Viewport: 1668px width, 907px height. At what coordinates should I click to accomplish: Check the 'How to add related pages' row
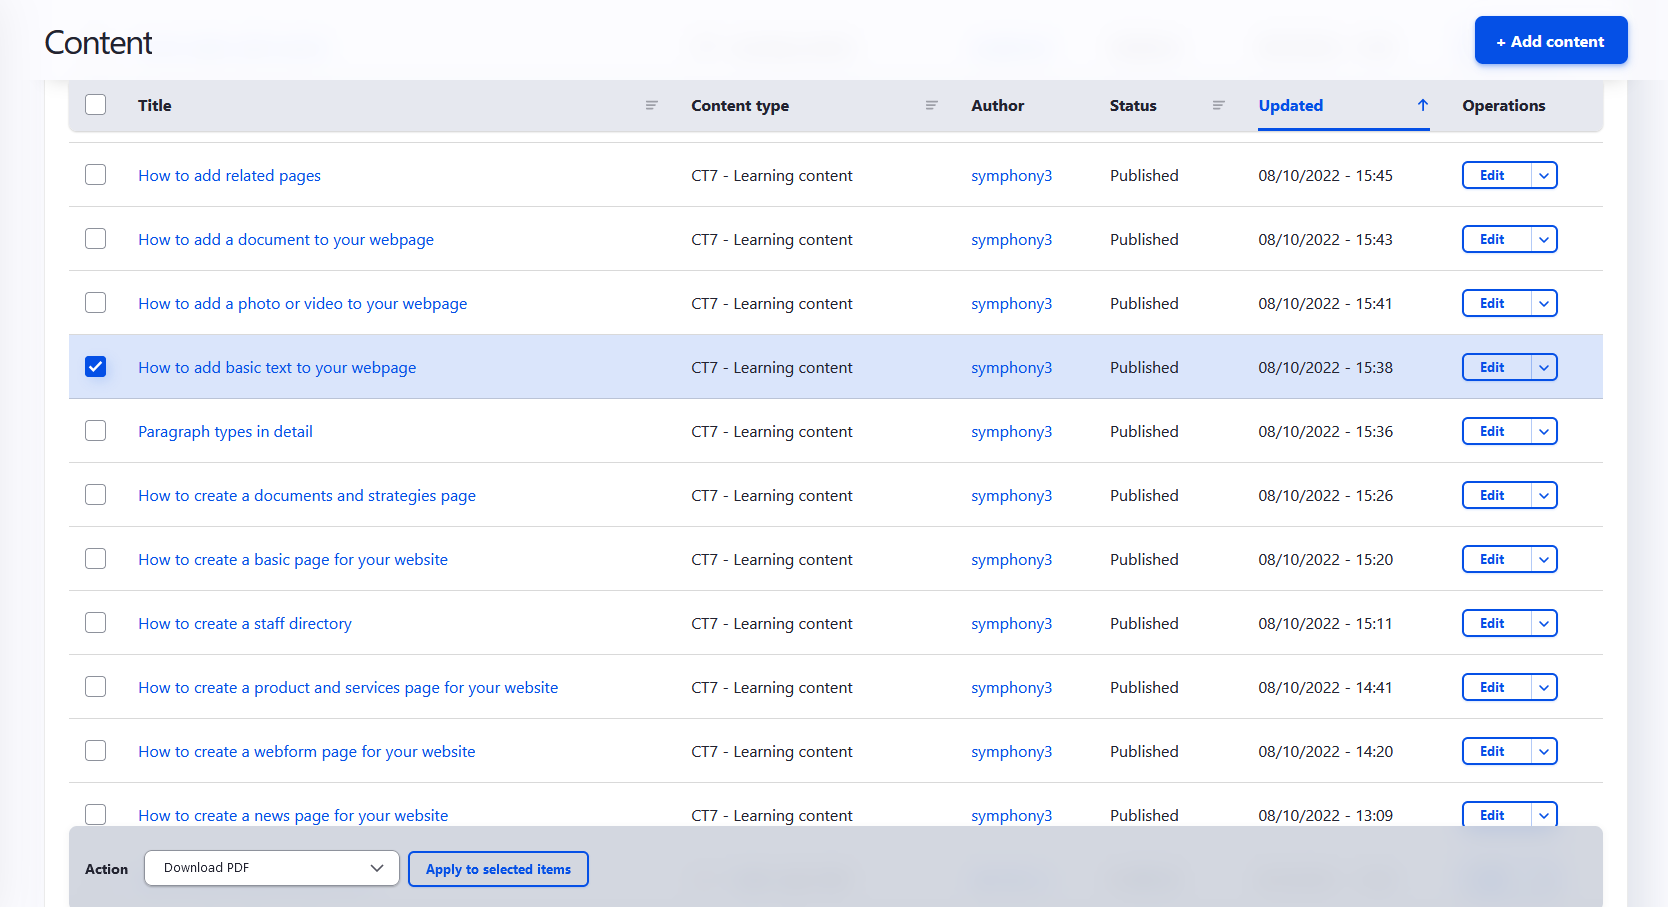click(96, 175)
